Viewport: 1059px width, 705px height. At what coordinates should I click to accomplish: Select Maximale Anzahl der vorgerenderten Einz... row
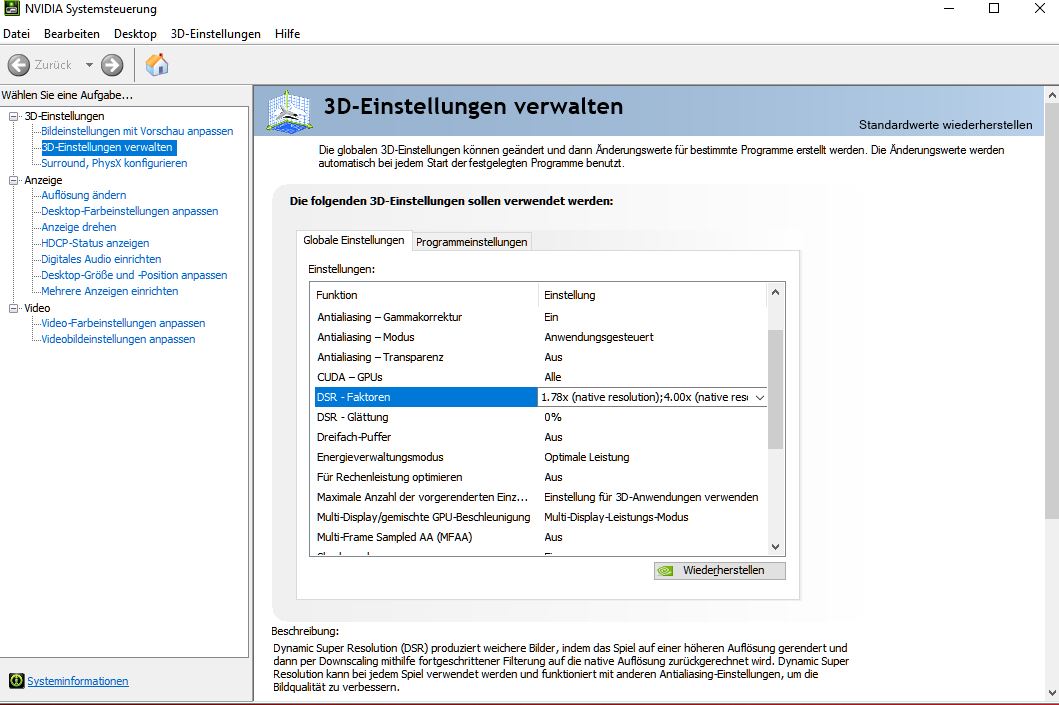pyautogui.click(x=540, y=497)
